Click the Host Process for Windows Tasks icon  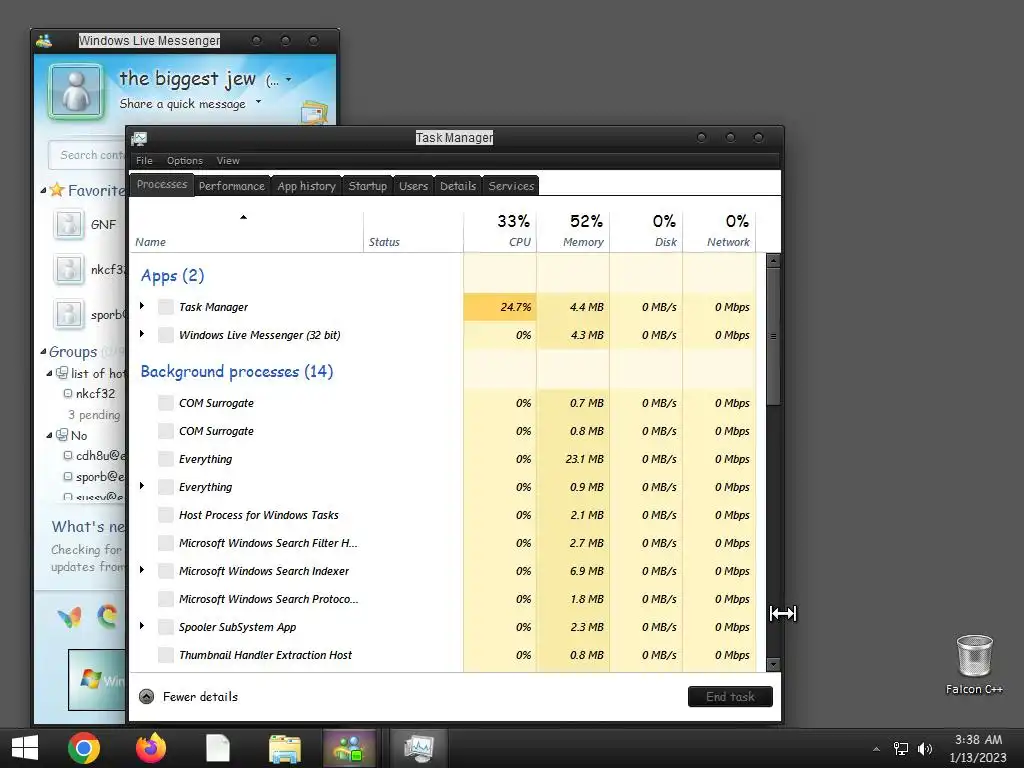(166, 515)
